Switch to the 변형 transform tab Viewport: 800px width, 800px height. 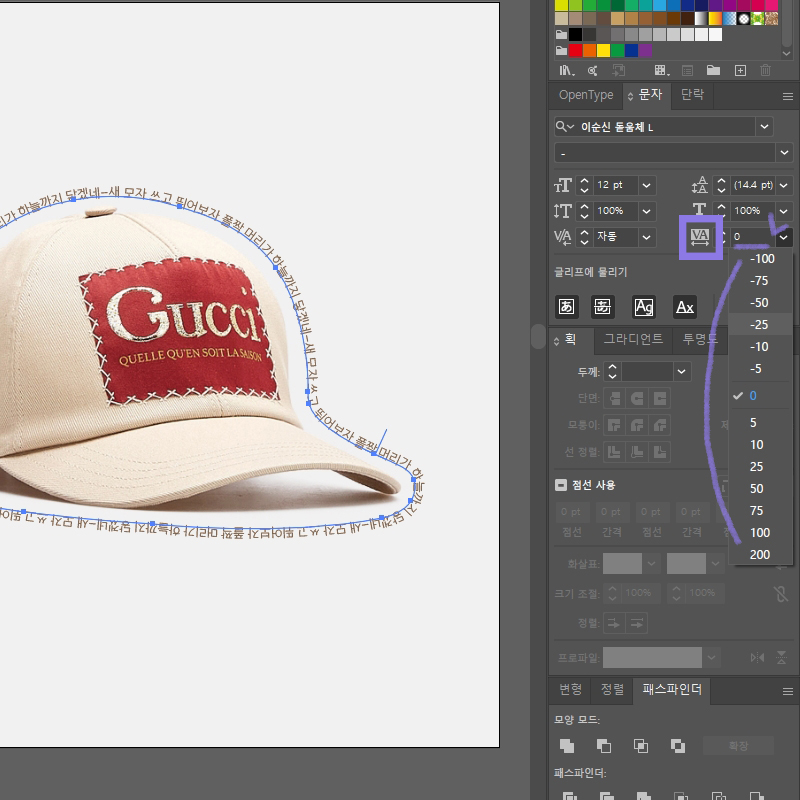click(570, 690)
